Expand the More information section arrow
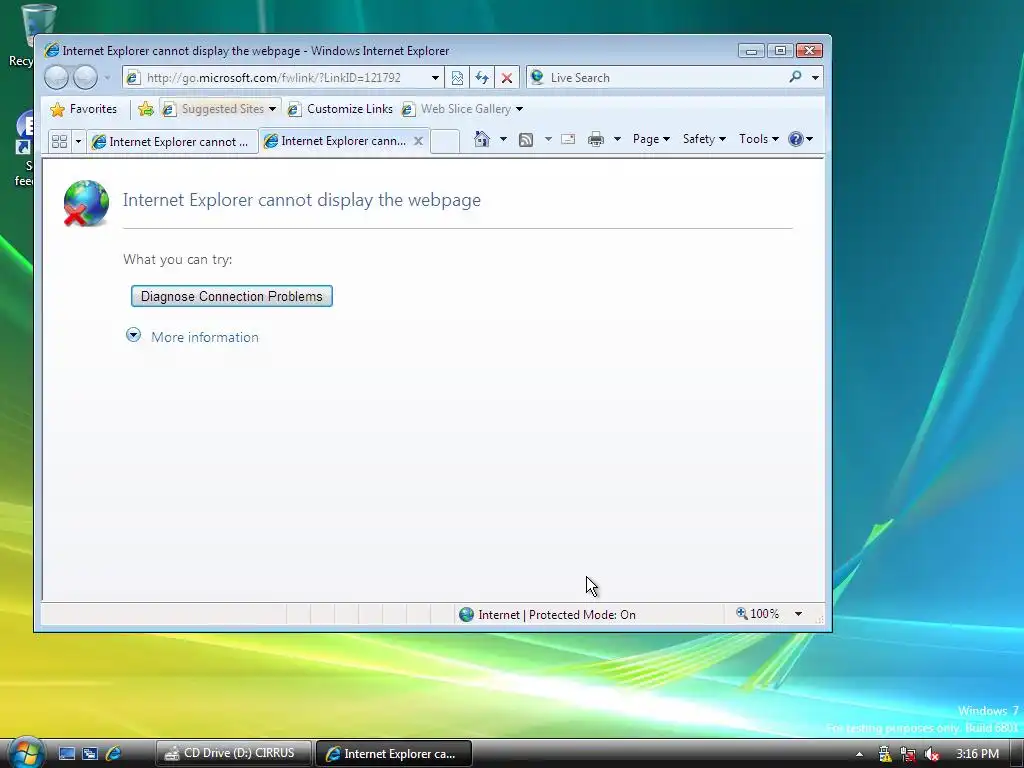The height and width of the screenshot is (768, 1024). click(133, 335)
